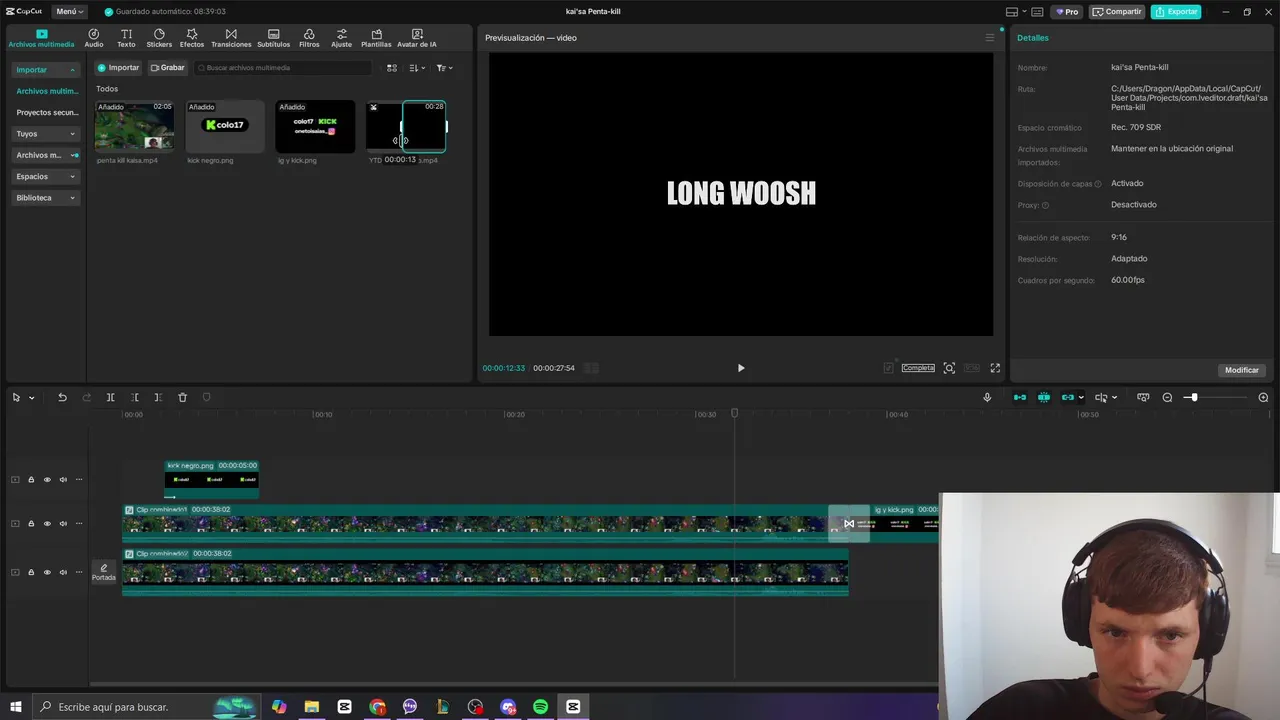Click the undo arrow in timeline toolbar
1280x720 pixels.
pos(62,397)
